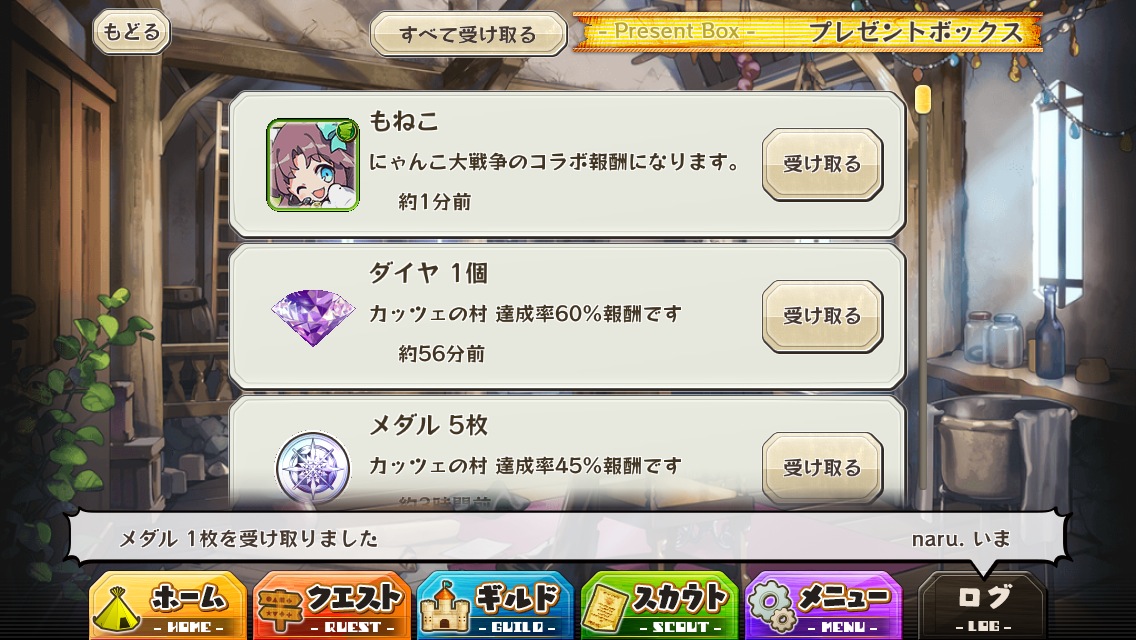Click the yellow scrollbar handle
Viewport: 1136px width, 640px height.
(x=923, y=99)
